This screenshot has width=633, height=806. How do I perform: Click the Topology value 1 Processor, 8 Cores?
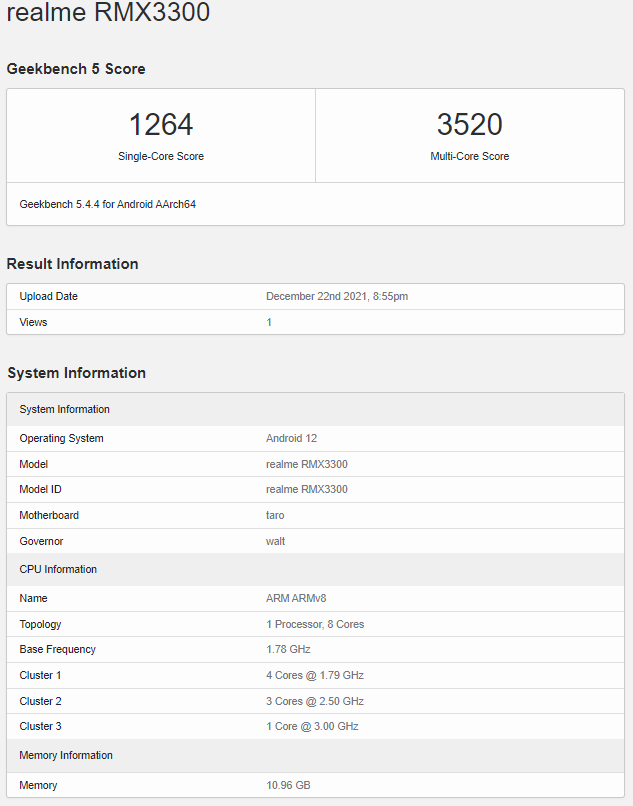pos(315,625)
